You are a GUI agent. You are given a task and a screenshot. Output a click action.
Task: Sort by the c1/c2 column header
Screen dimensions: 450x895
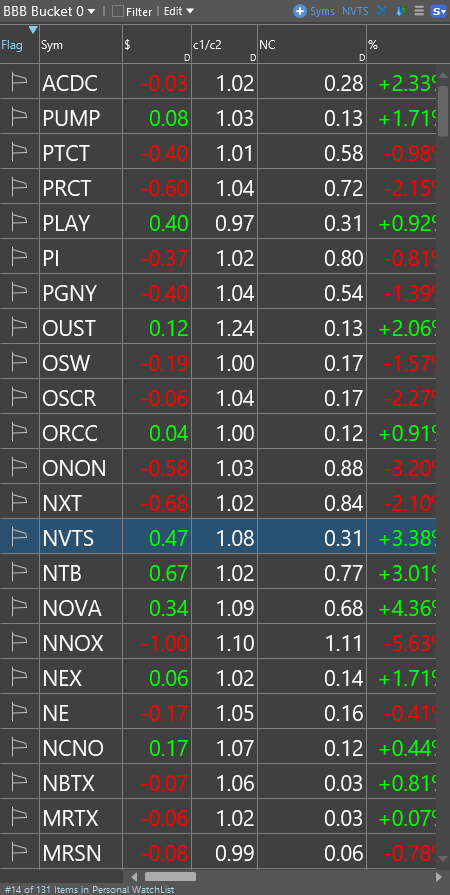click(224, 45)
